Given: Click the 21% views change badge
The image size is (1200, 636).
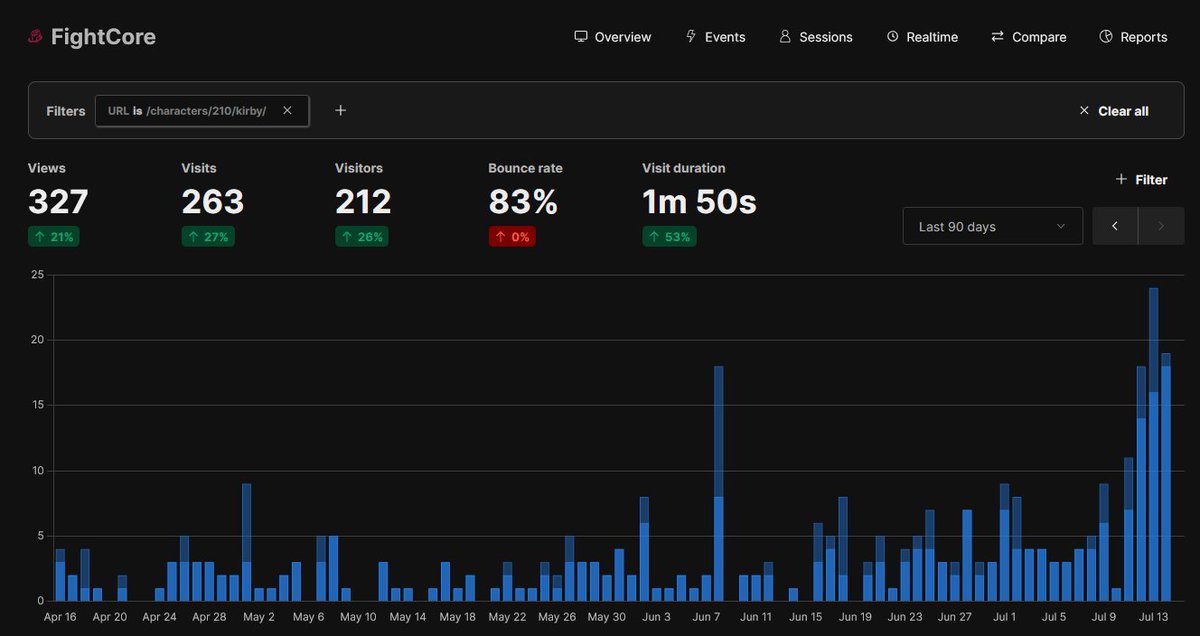Looking at the screenshot, I should pyautogui.click(x=54, y=237).
